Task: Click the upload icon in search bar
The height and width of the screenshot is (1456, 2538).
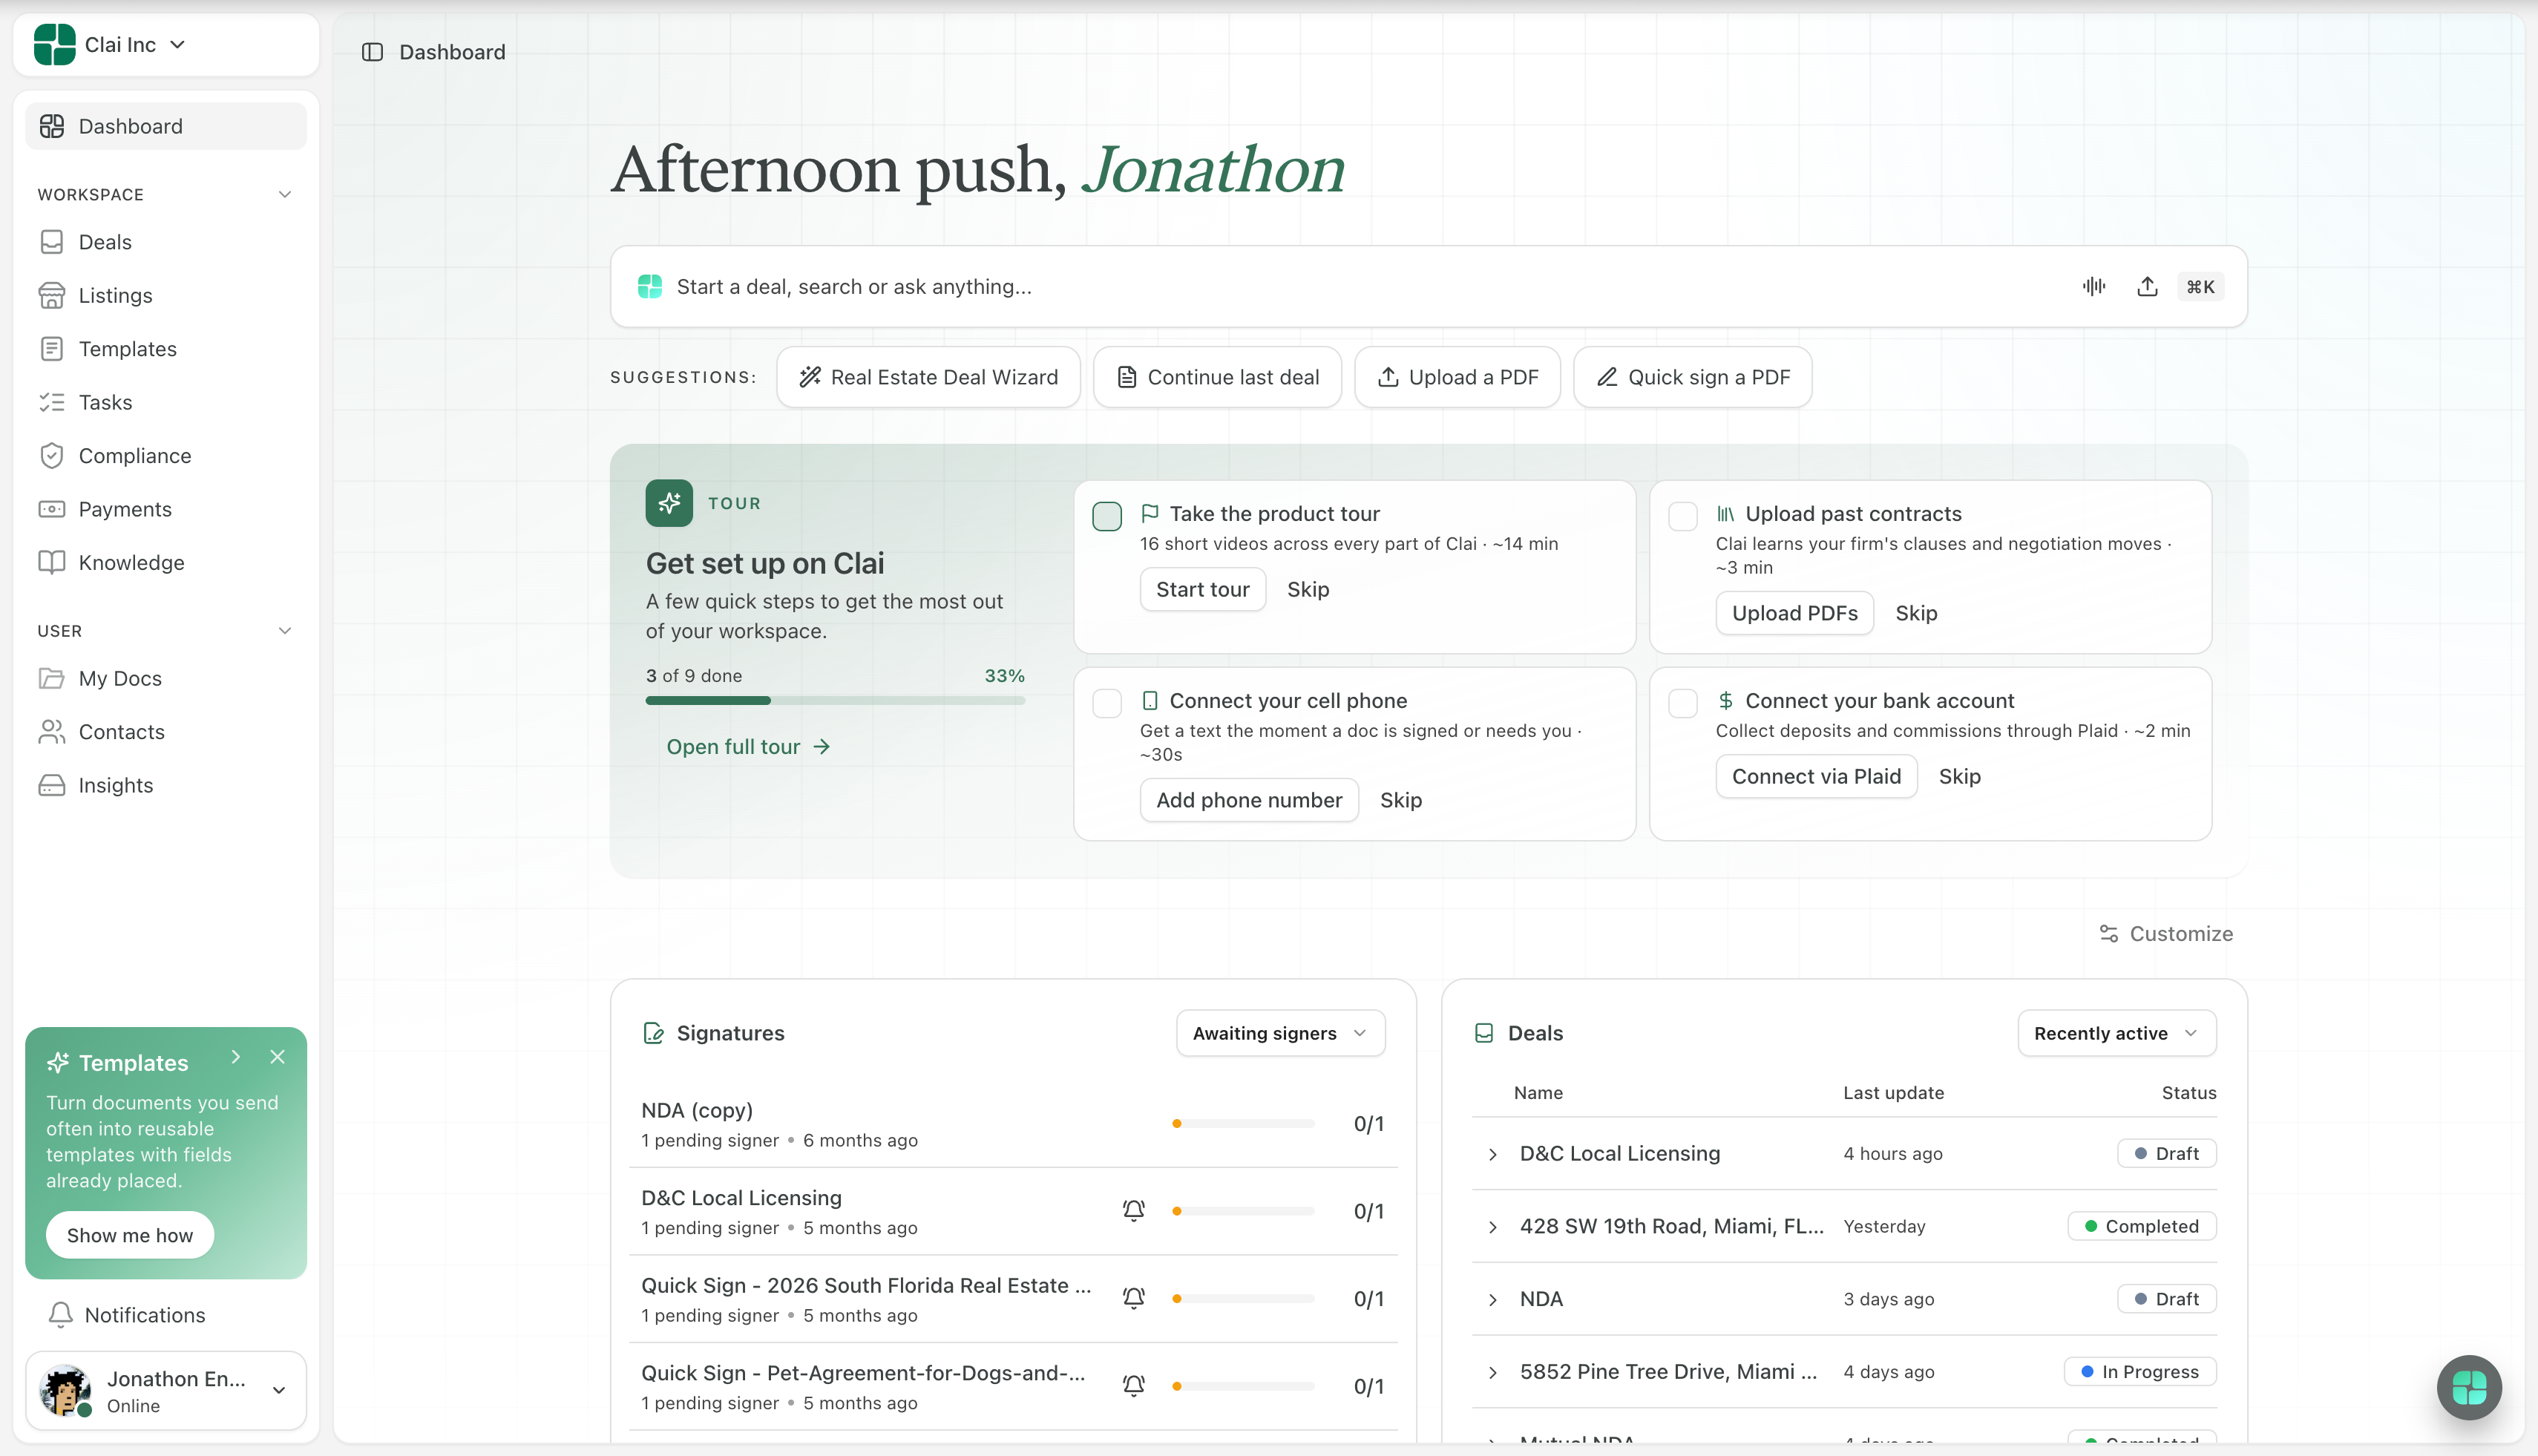Action: [2147, 287]
